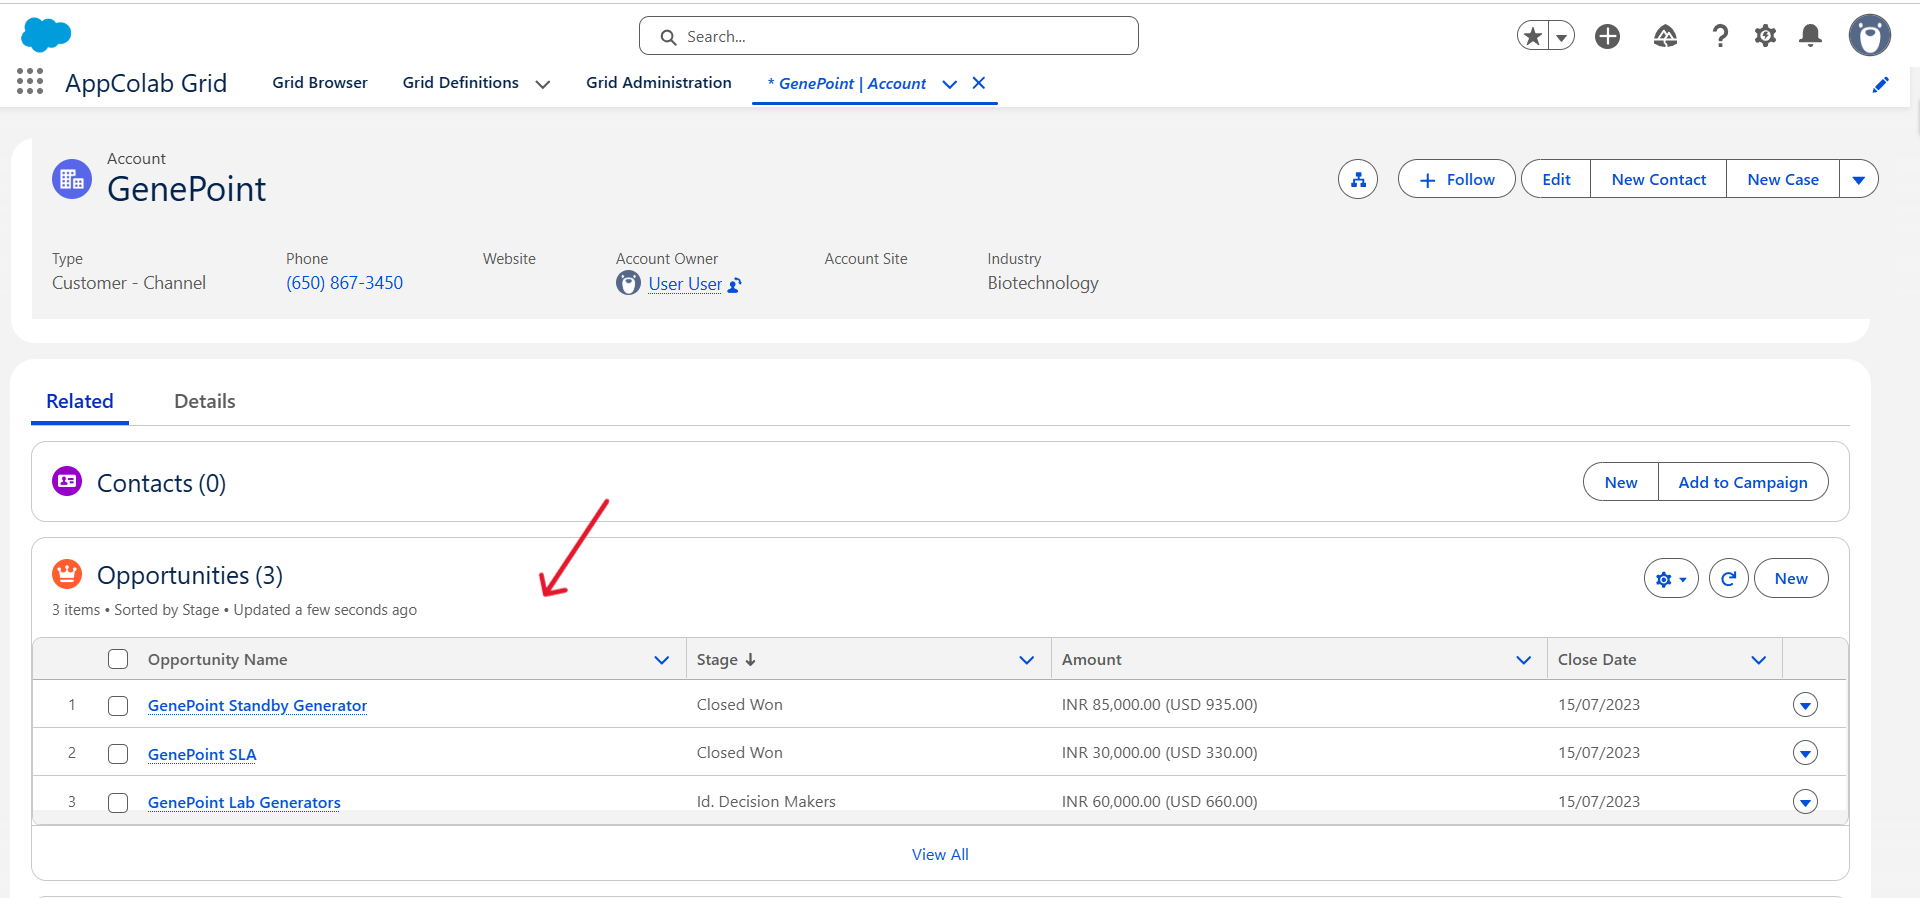
Task: Open the Grid Administration tab
Action: pyautogui.click(x=659, y=83)
